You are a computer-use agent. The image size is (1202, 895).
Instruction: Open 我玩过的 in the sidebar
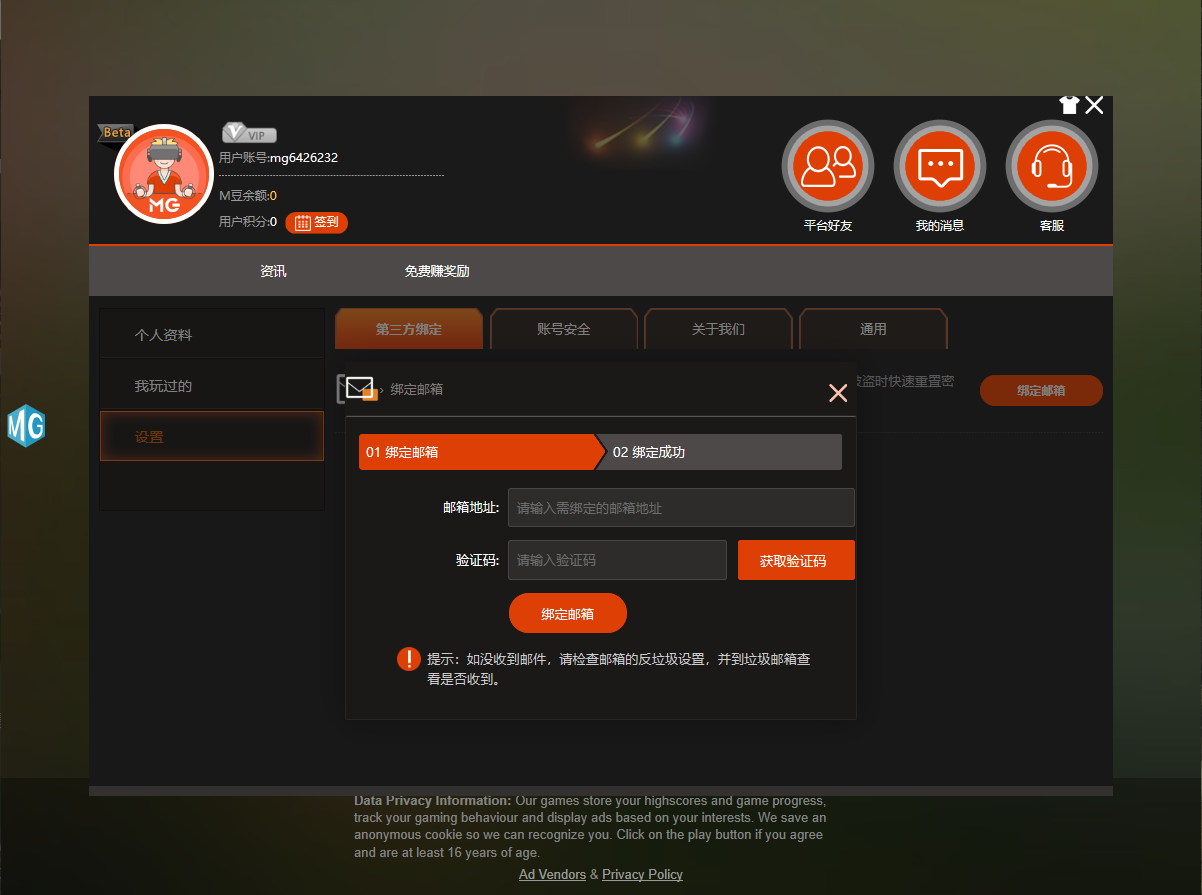(x=163, y=386)
